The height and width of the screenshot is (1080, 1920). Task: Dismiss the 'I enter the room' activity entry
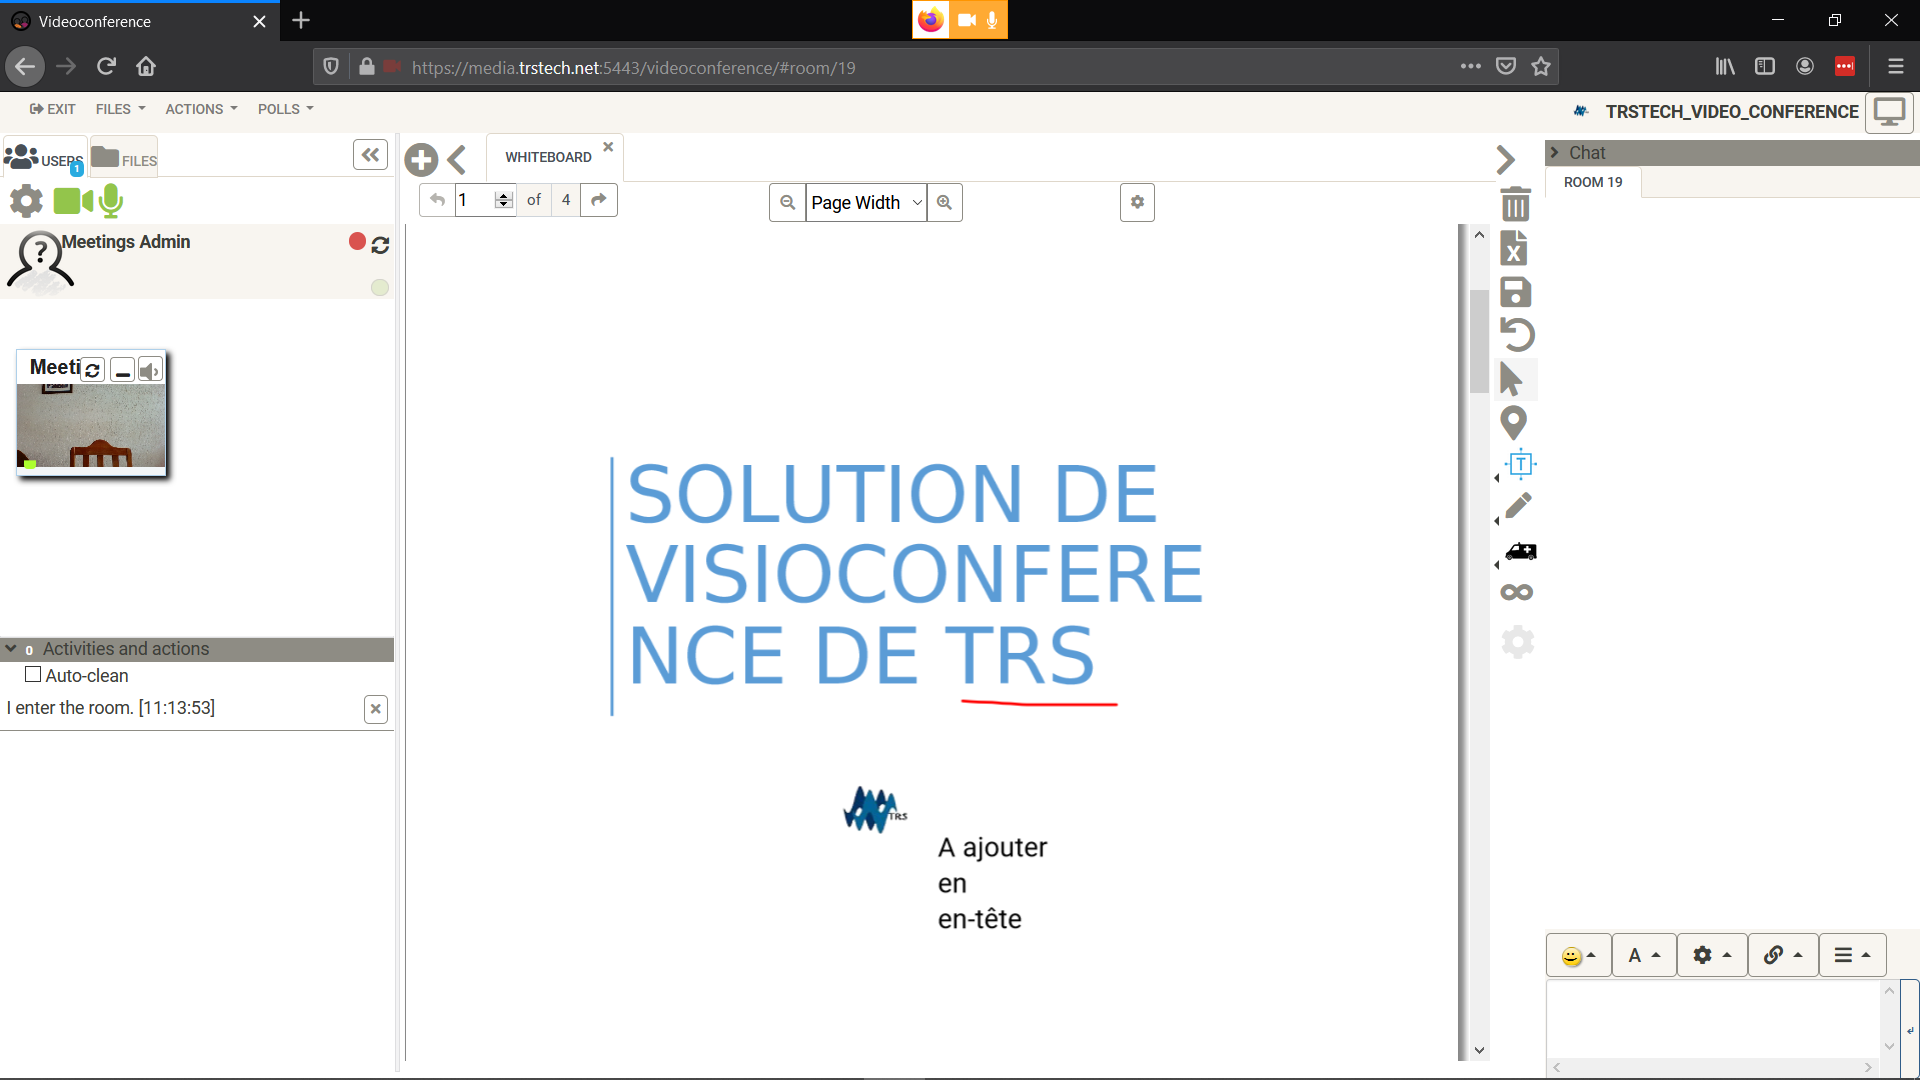(x=376, y=709)
